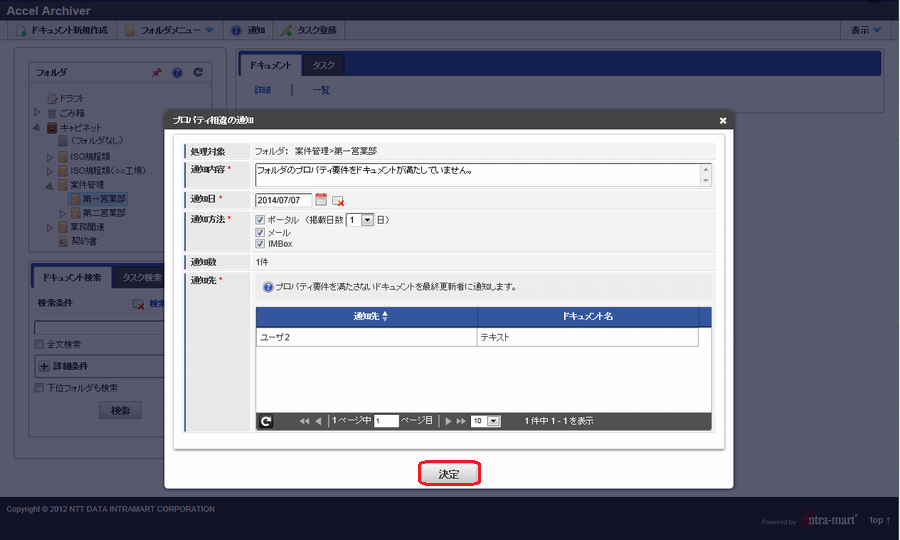Expand the 詳細条件 section

44,366
